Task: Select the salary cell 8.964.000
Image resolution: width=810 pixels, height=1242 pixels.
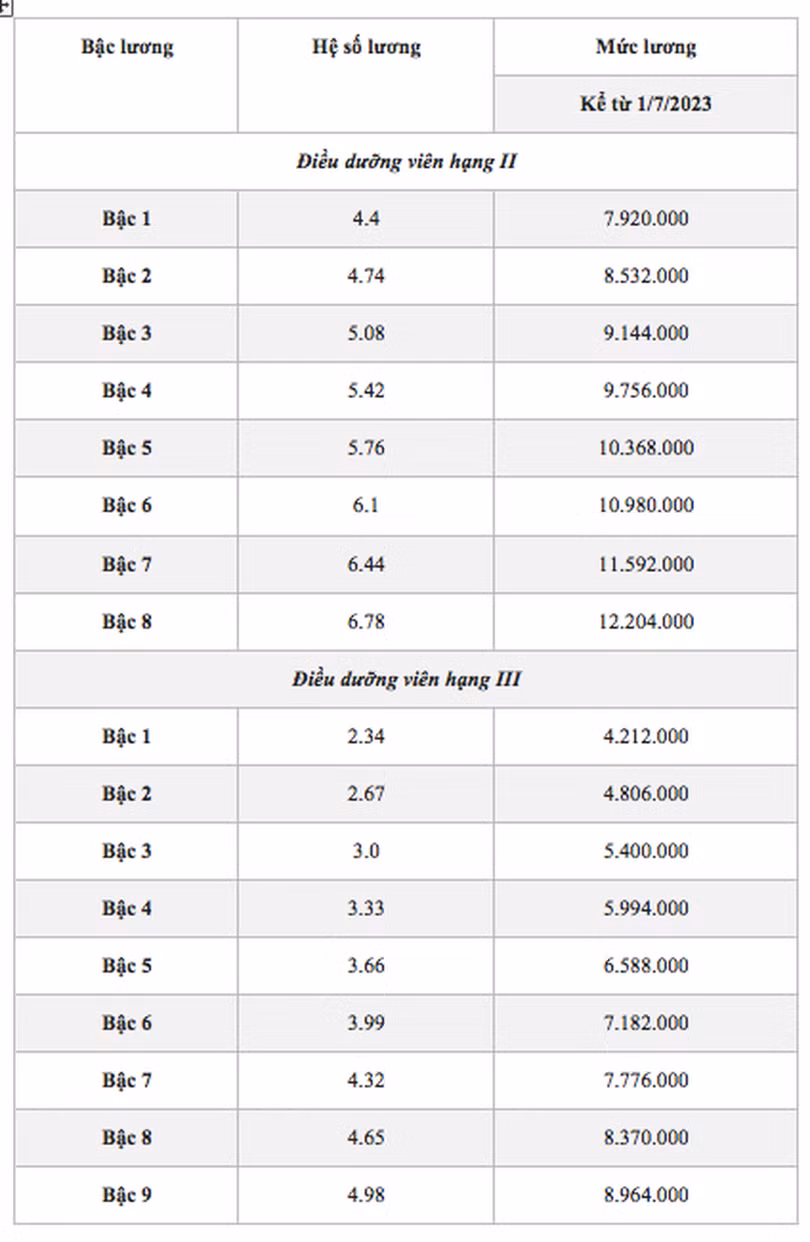Action: [x=646, y=1195]
